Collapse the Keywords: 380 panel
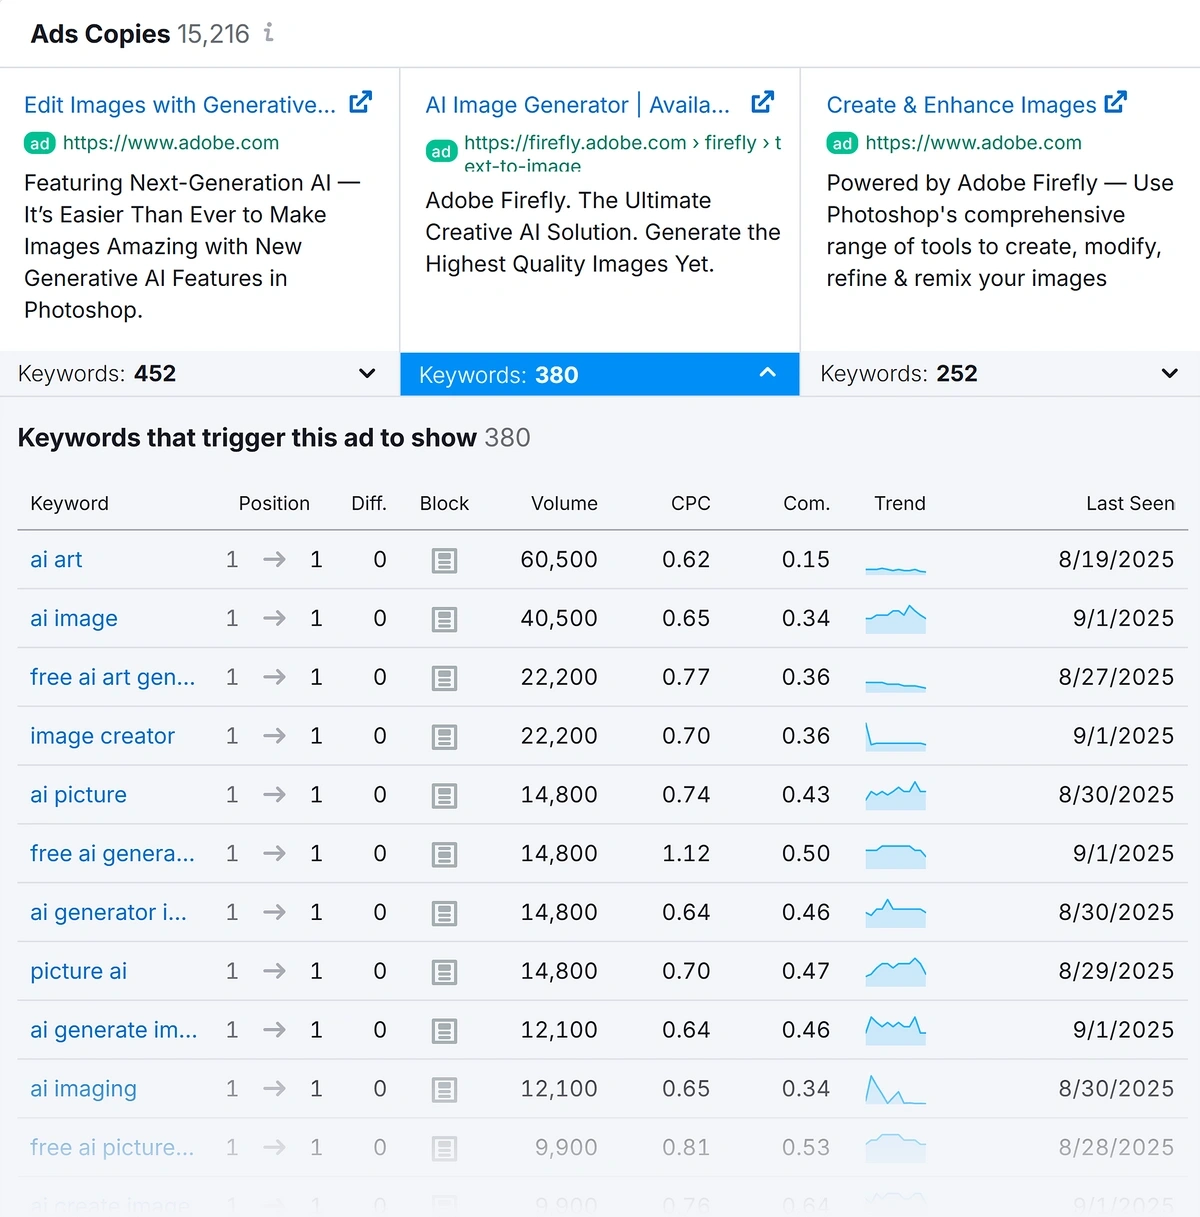 600,374
